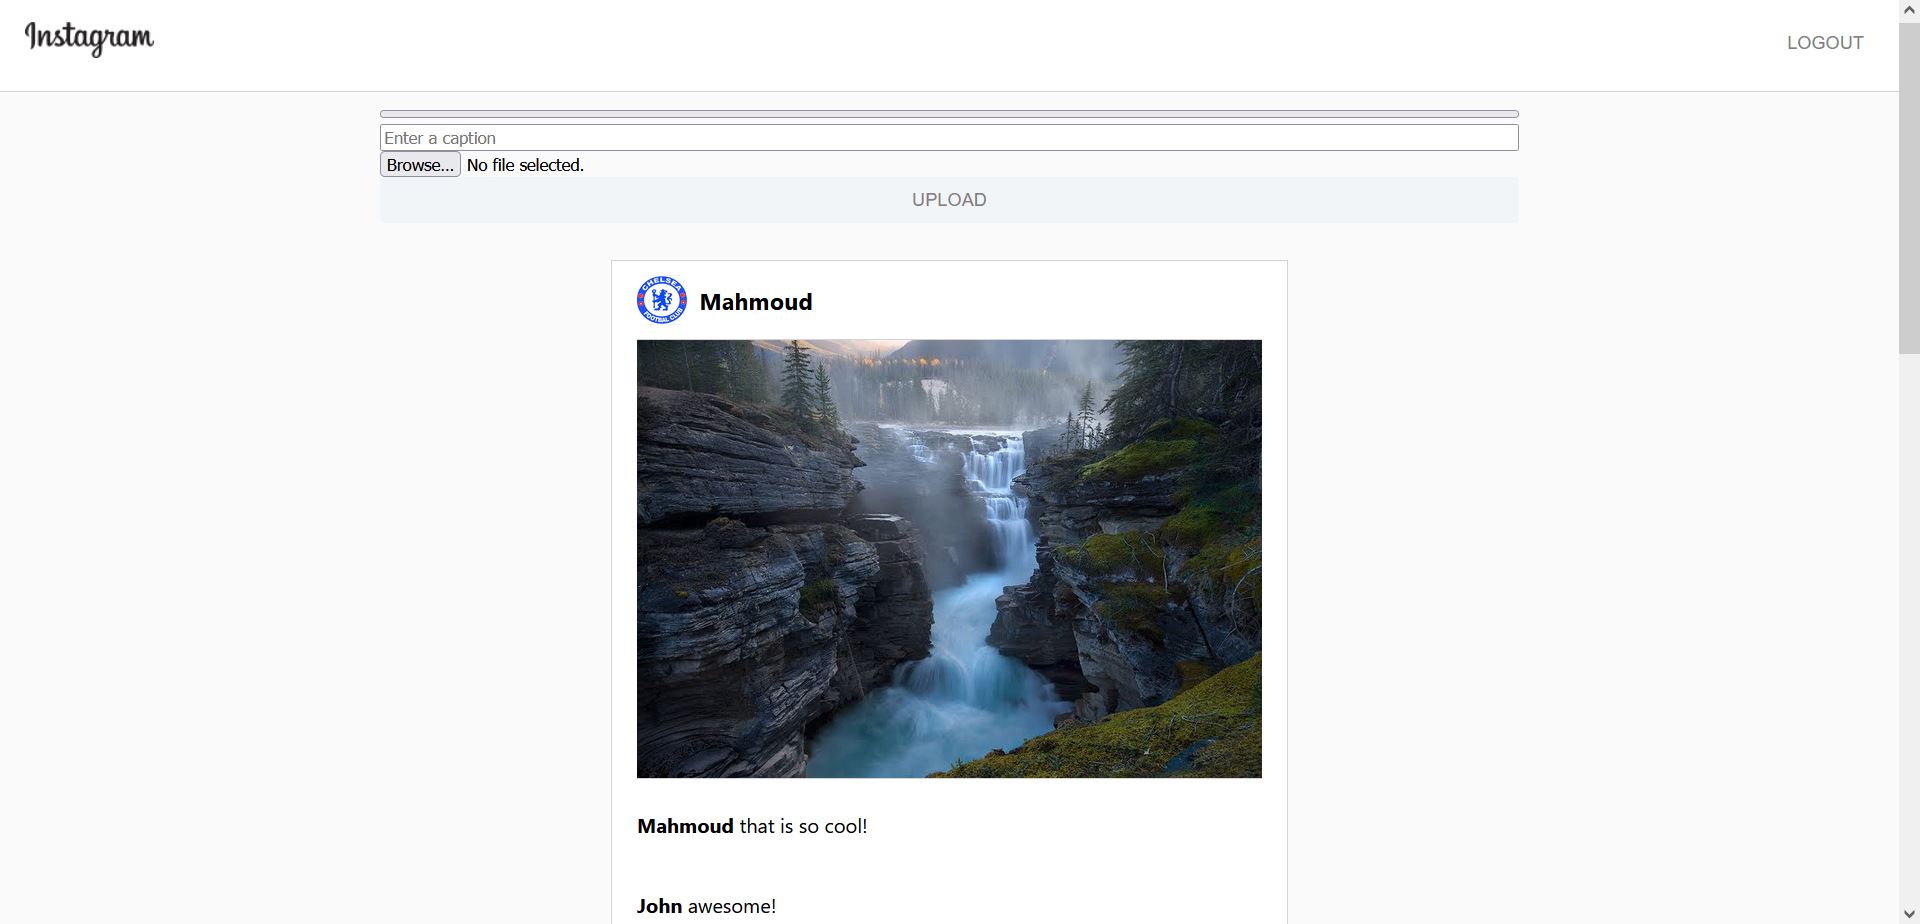Click the bold Mahmoud name in the caption

point(685,826)
